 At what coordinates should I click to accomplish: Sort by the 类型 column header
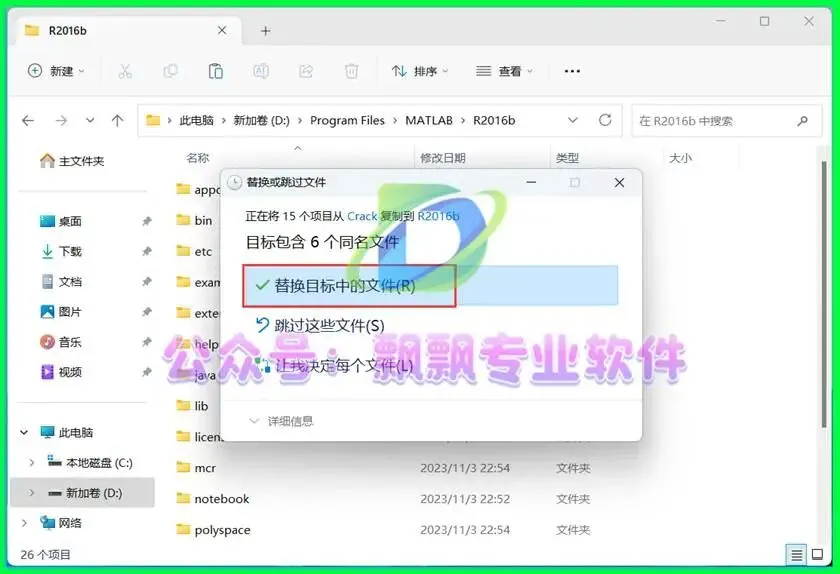[567, 158]
